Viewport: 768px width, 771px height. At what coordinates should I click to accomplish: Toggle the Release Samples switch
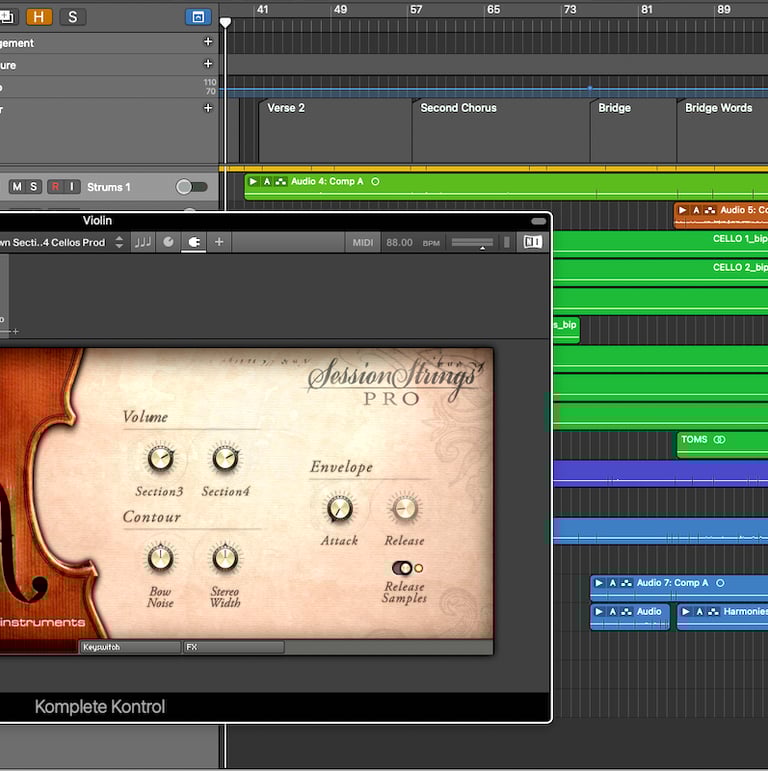coord(404,568)
